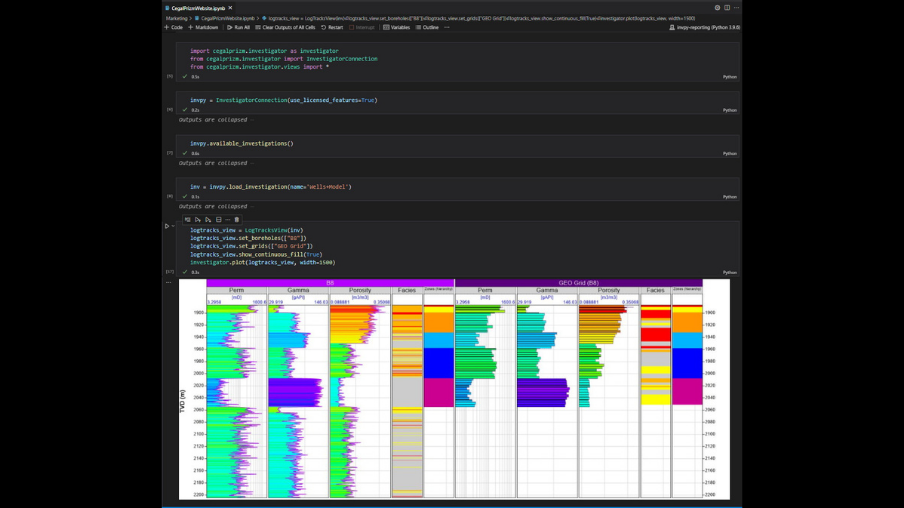Run All notebook cells
The image size is (904, 508).
[x=239, y=27]
